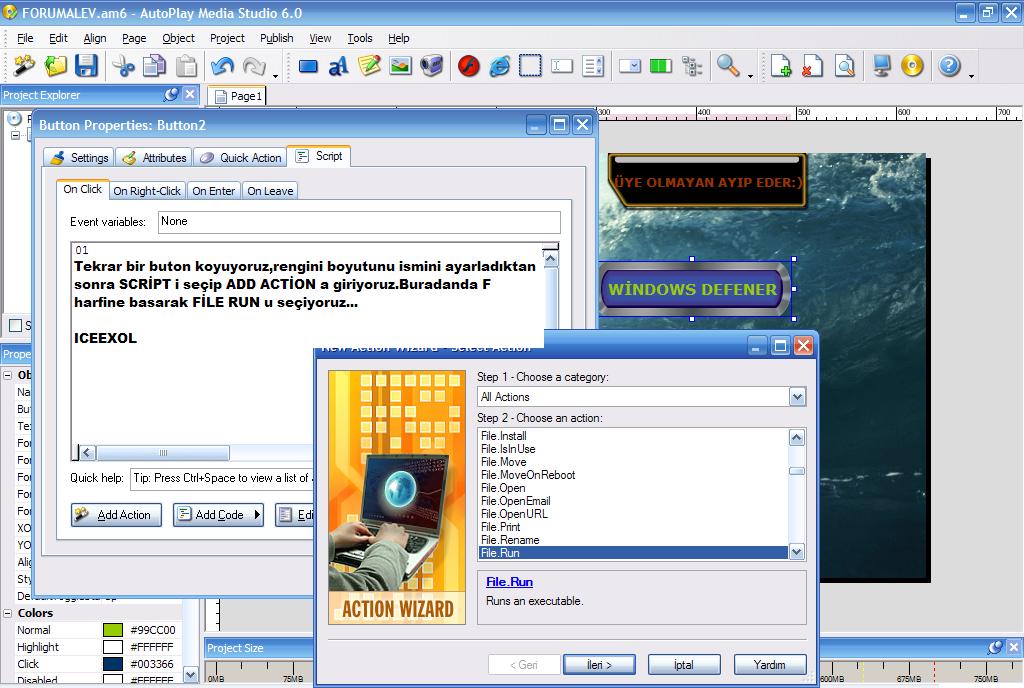Insert a Progress bar green icon

(x=661, y=66)
